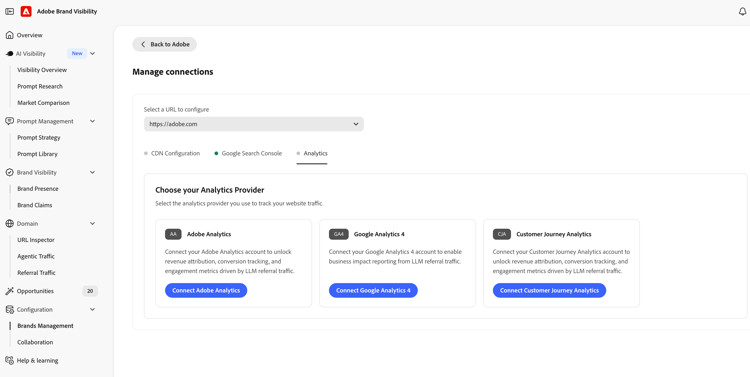Open Visibility Overview in sidebar
The height and width of the screenshot is (377, 750).
point(42,70)
